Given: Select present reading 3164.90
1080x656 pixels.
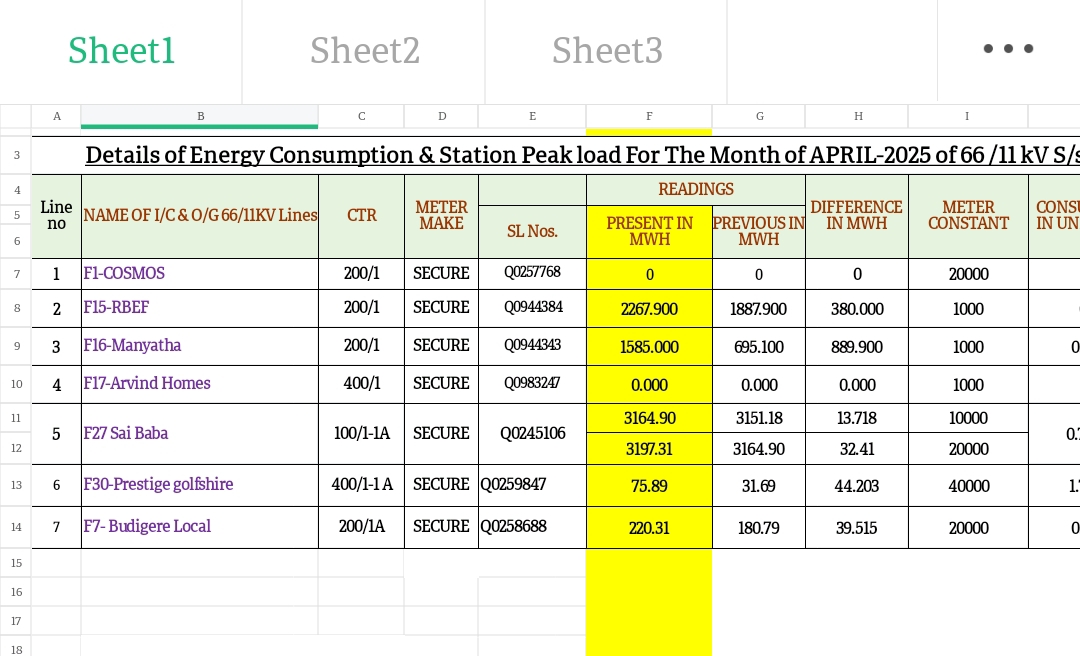Looking at the screenshot, I should coord(649,418).
